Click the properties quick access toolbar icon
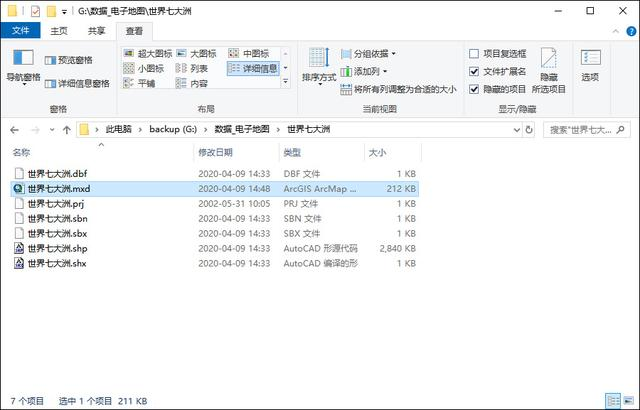The width and height of the screenshot is (640, 410). (36, 11)
